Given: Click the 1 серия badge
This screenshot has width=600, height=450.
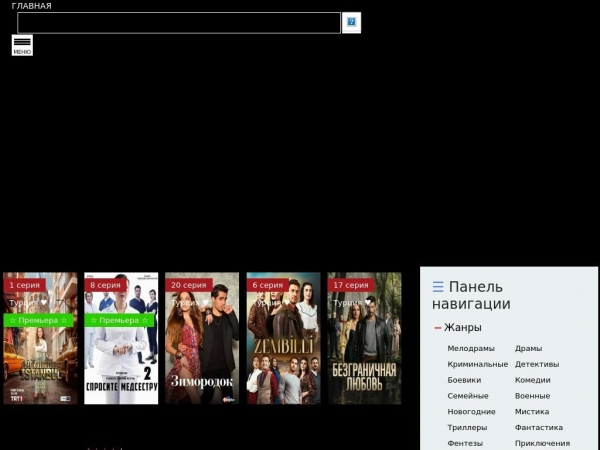Looking at the screenshot, I should [24, 285].
